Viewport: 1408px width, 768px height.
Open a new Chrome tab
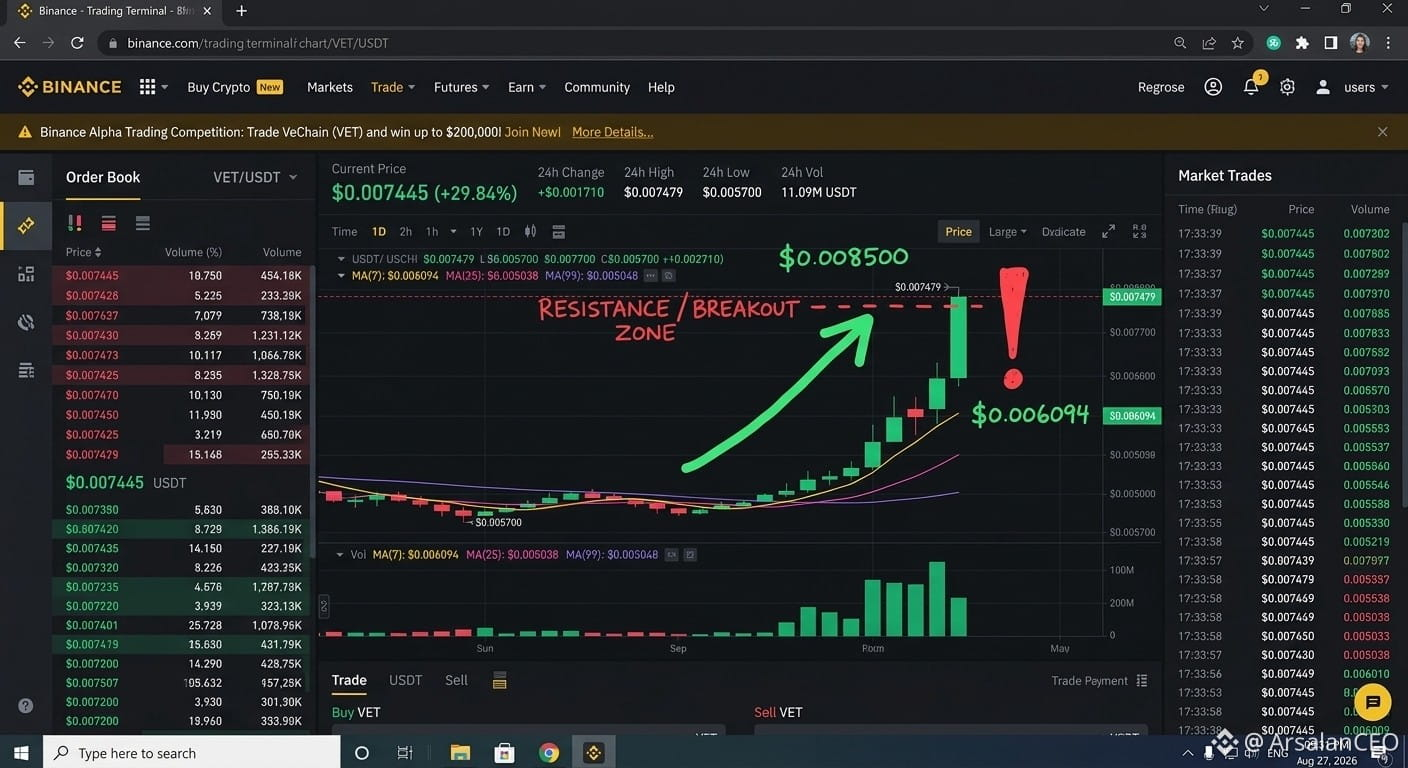241,11
